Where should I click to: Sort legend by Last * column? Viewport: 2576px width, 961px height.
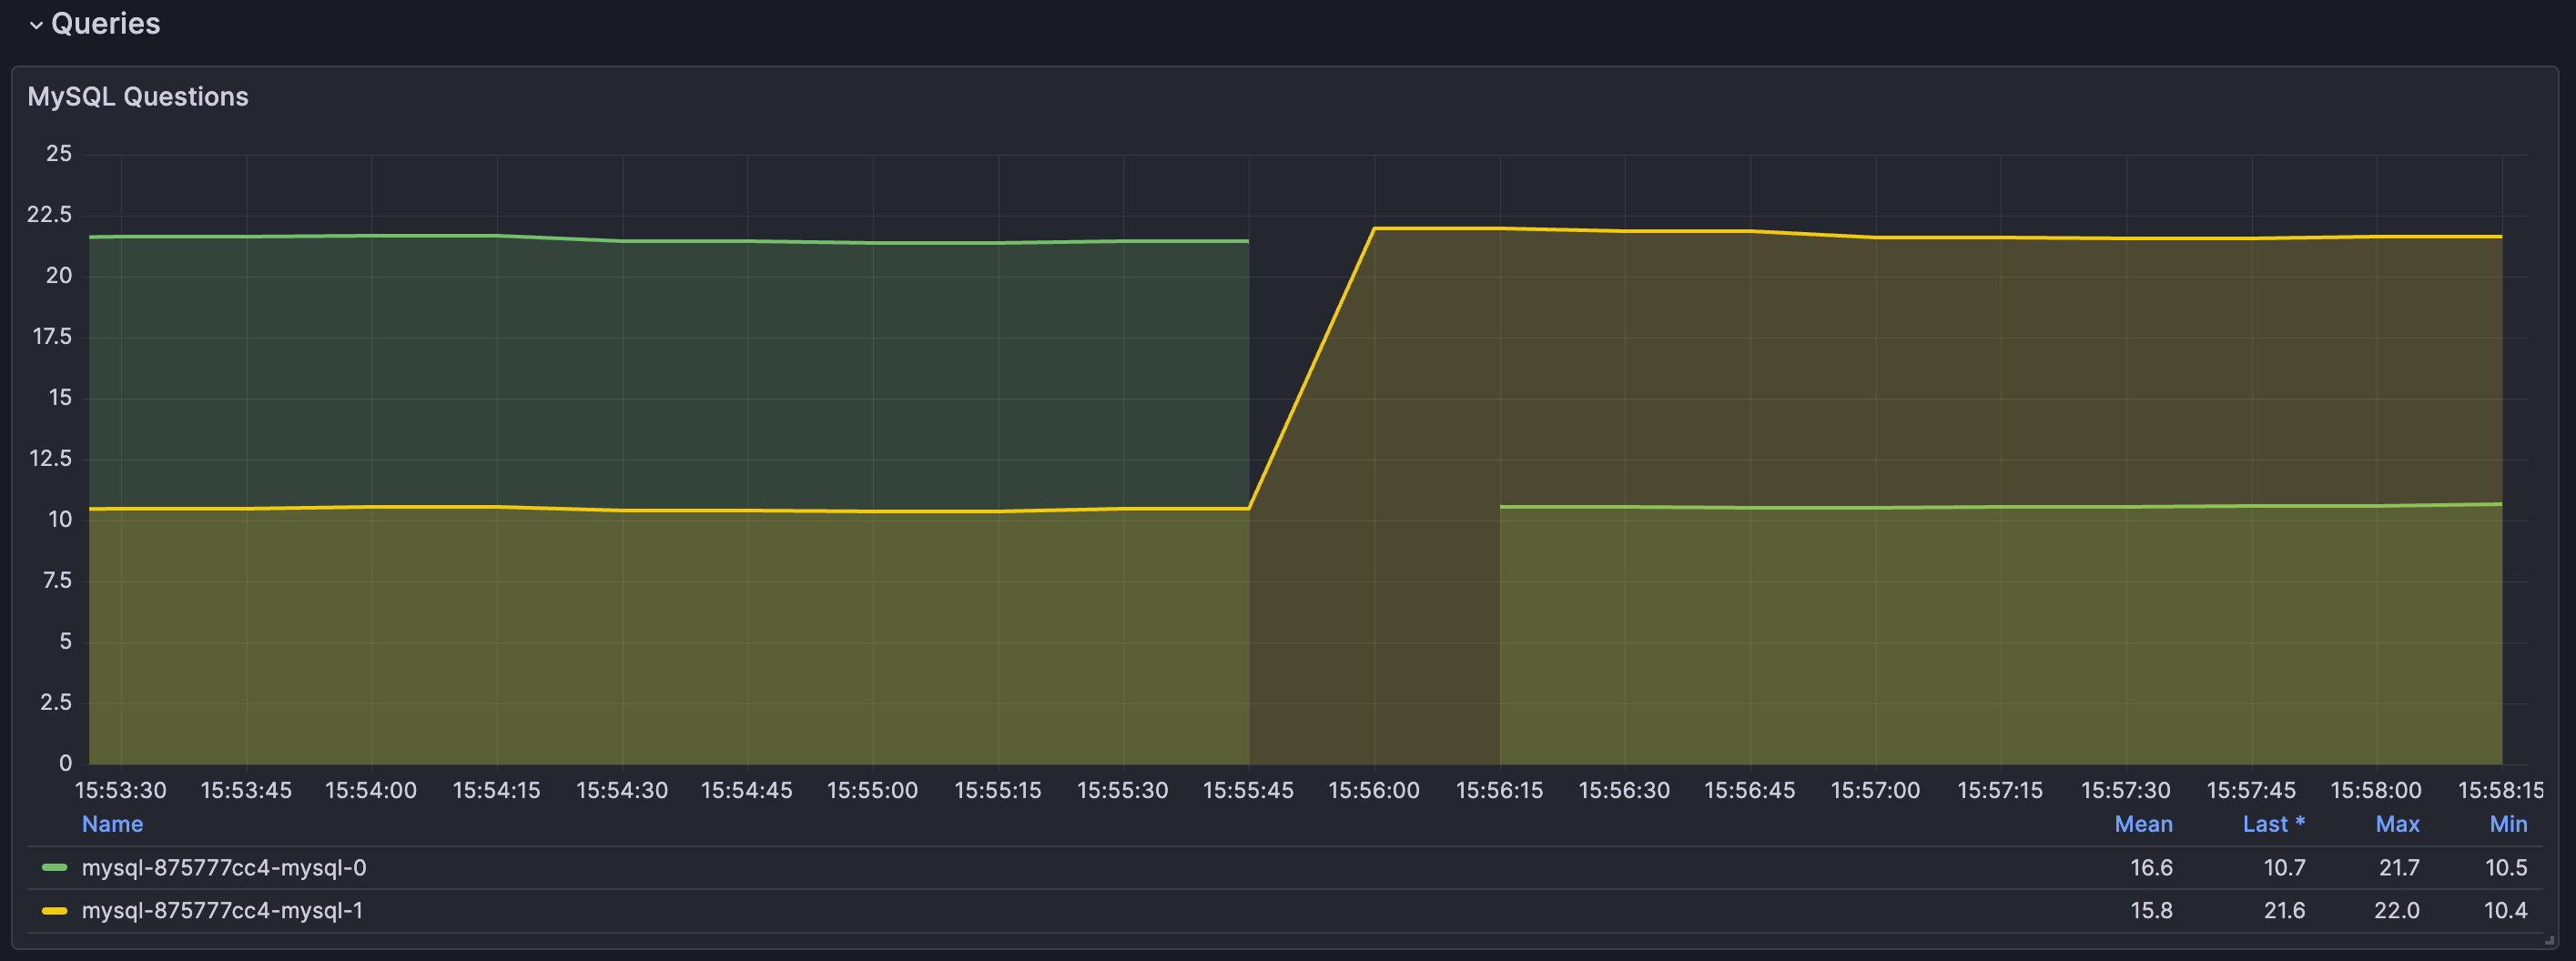point(2273,825)
